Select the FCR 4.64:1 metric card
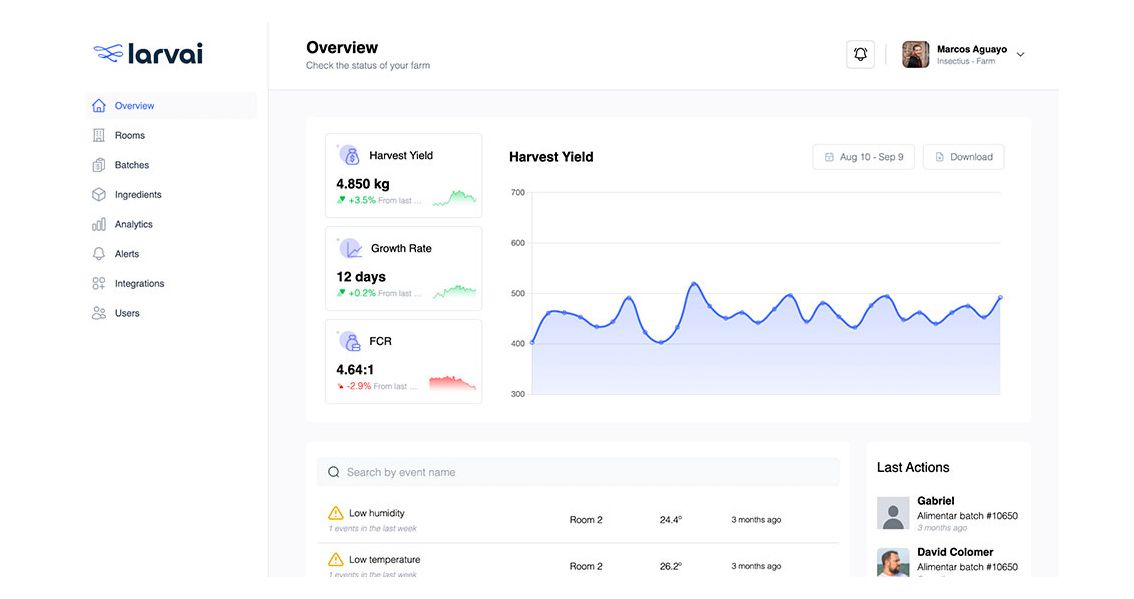Image resolution: width=1134 pixels, height=599 pixels. point(403,361)
